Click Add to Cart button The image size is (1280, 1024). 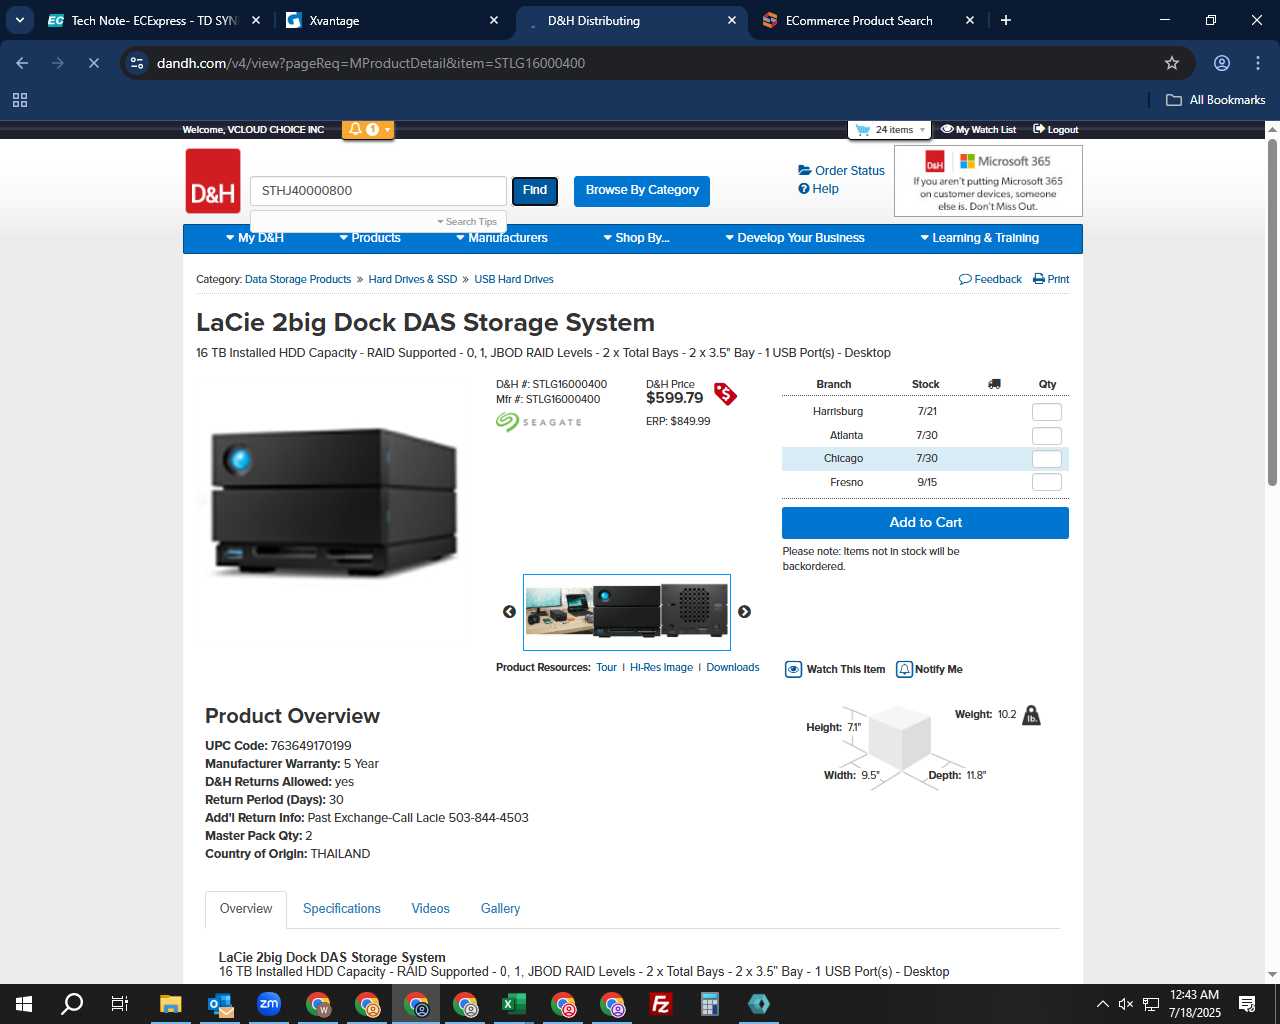925,523
